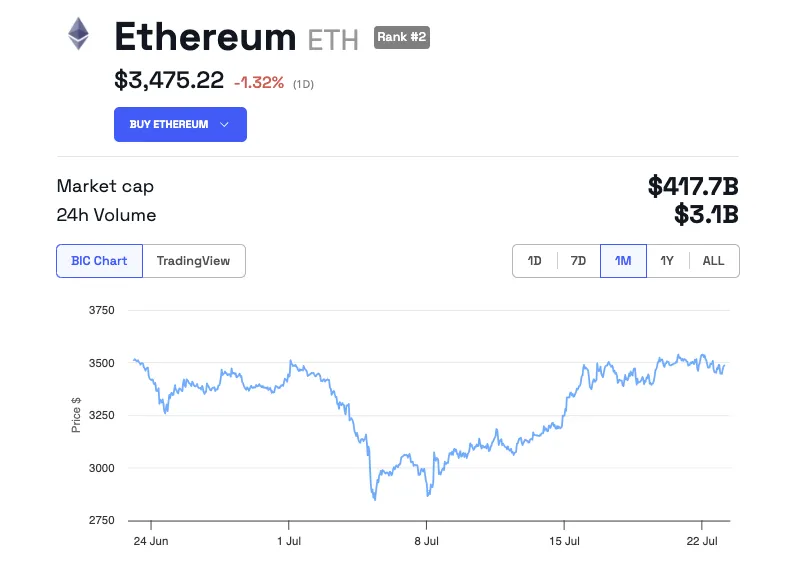Switch to the BIC Chart tab
The height and width of the screenshot is (582, 809).
pyautogui.click(x=99, y=261)
